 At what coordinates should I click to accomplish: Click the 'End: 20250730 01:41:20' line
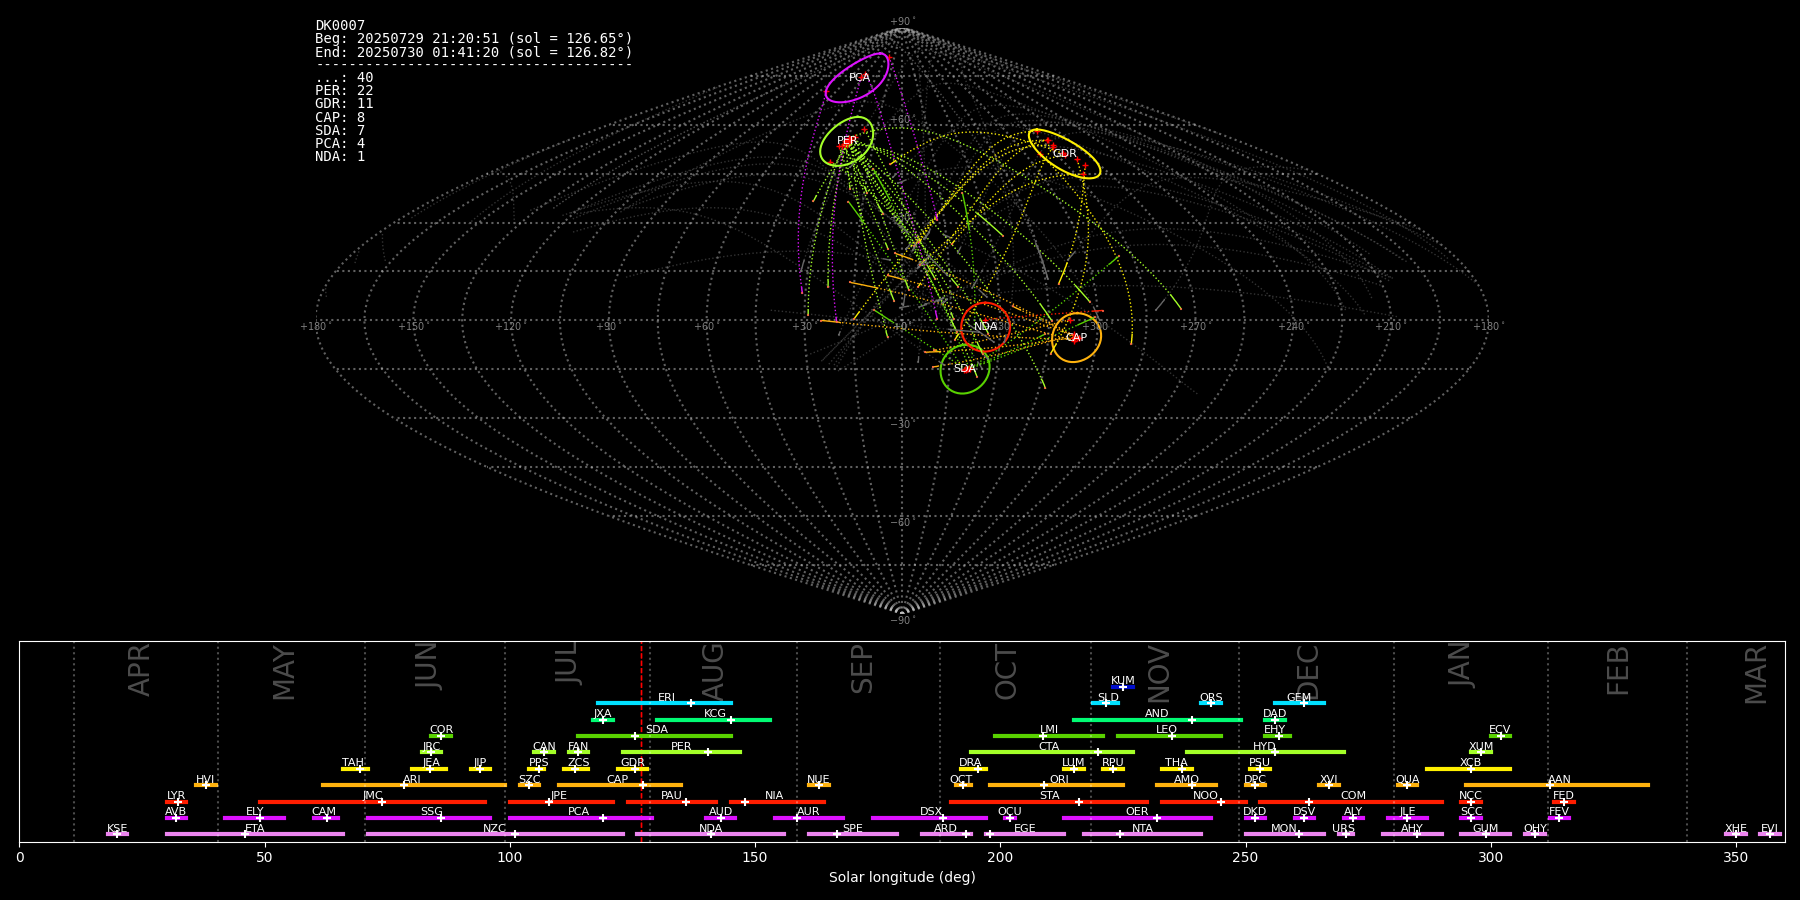point(474,52)
